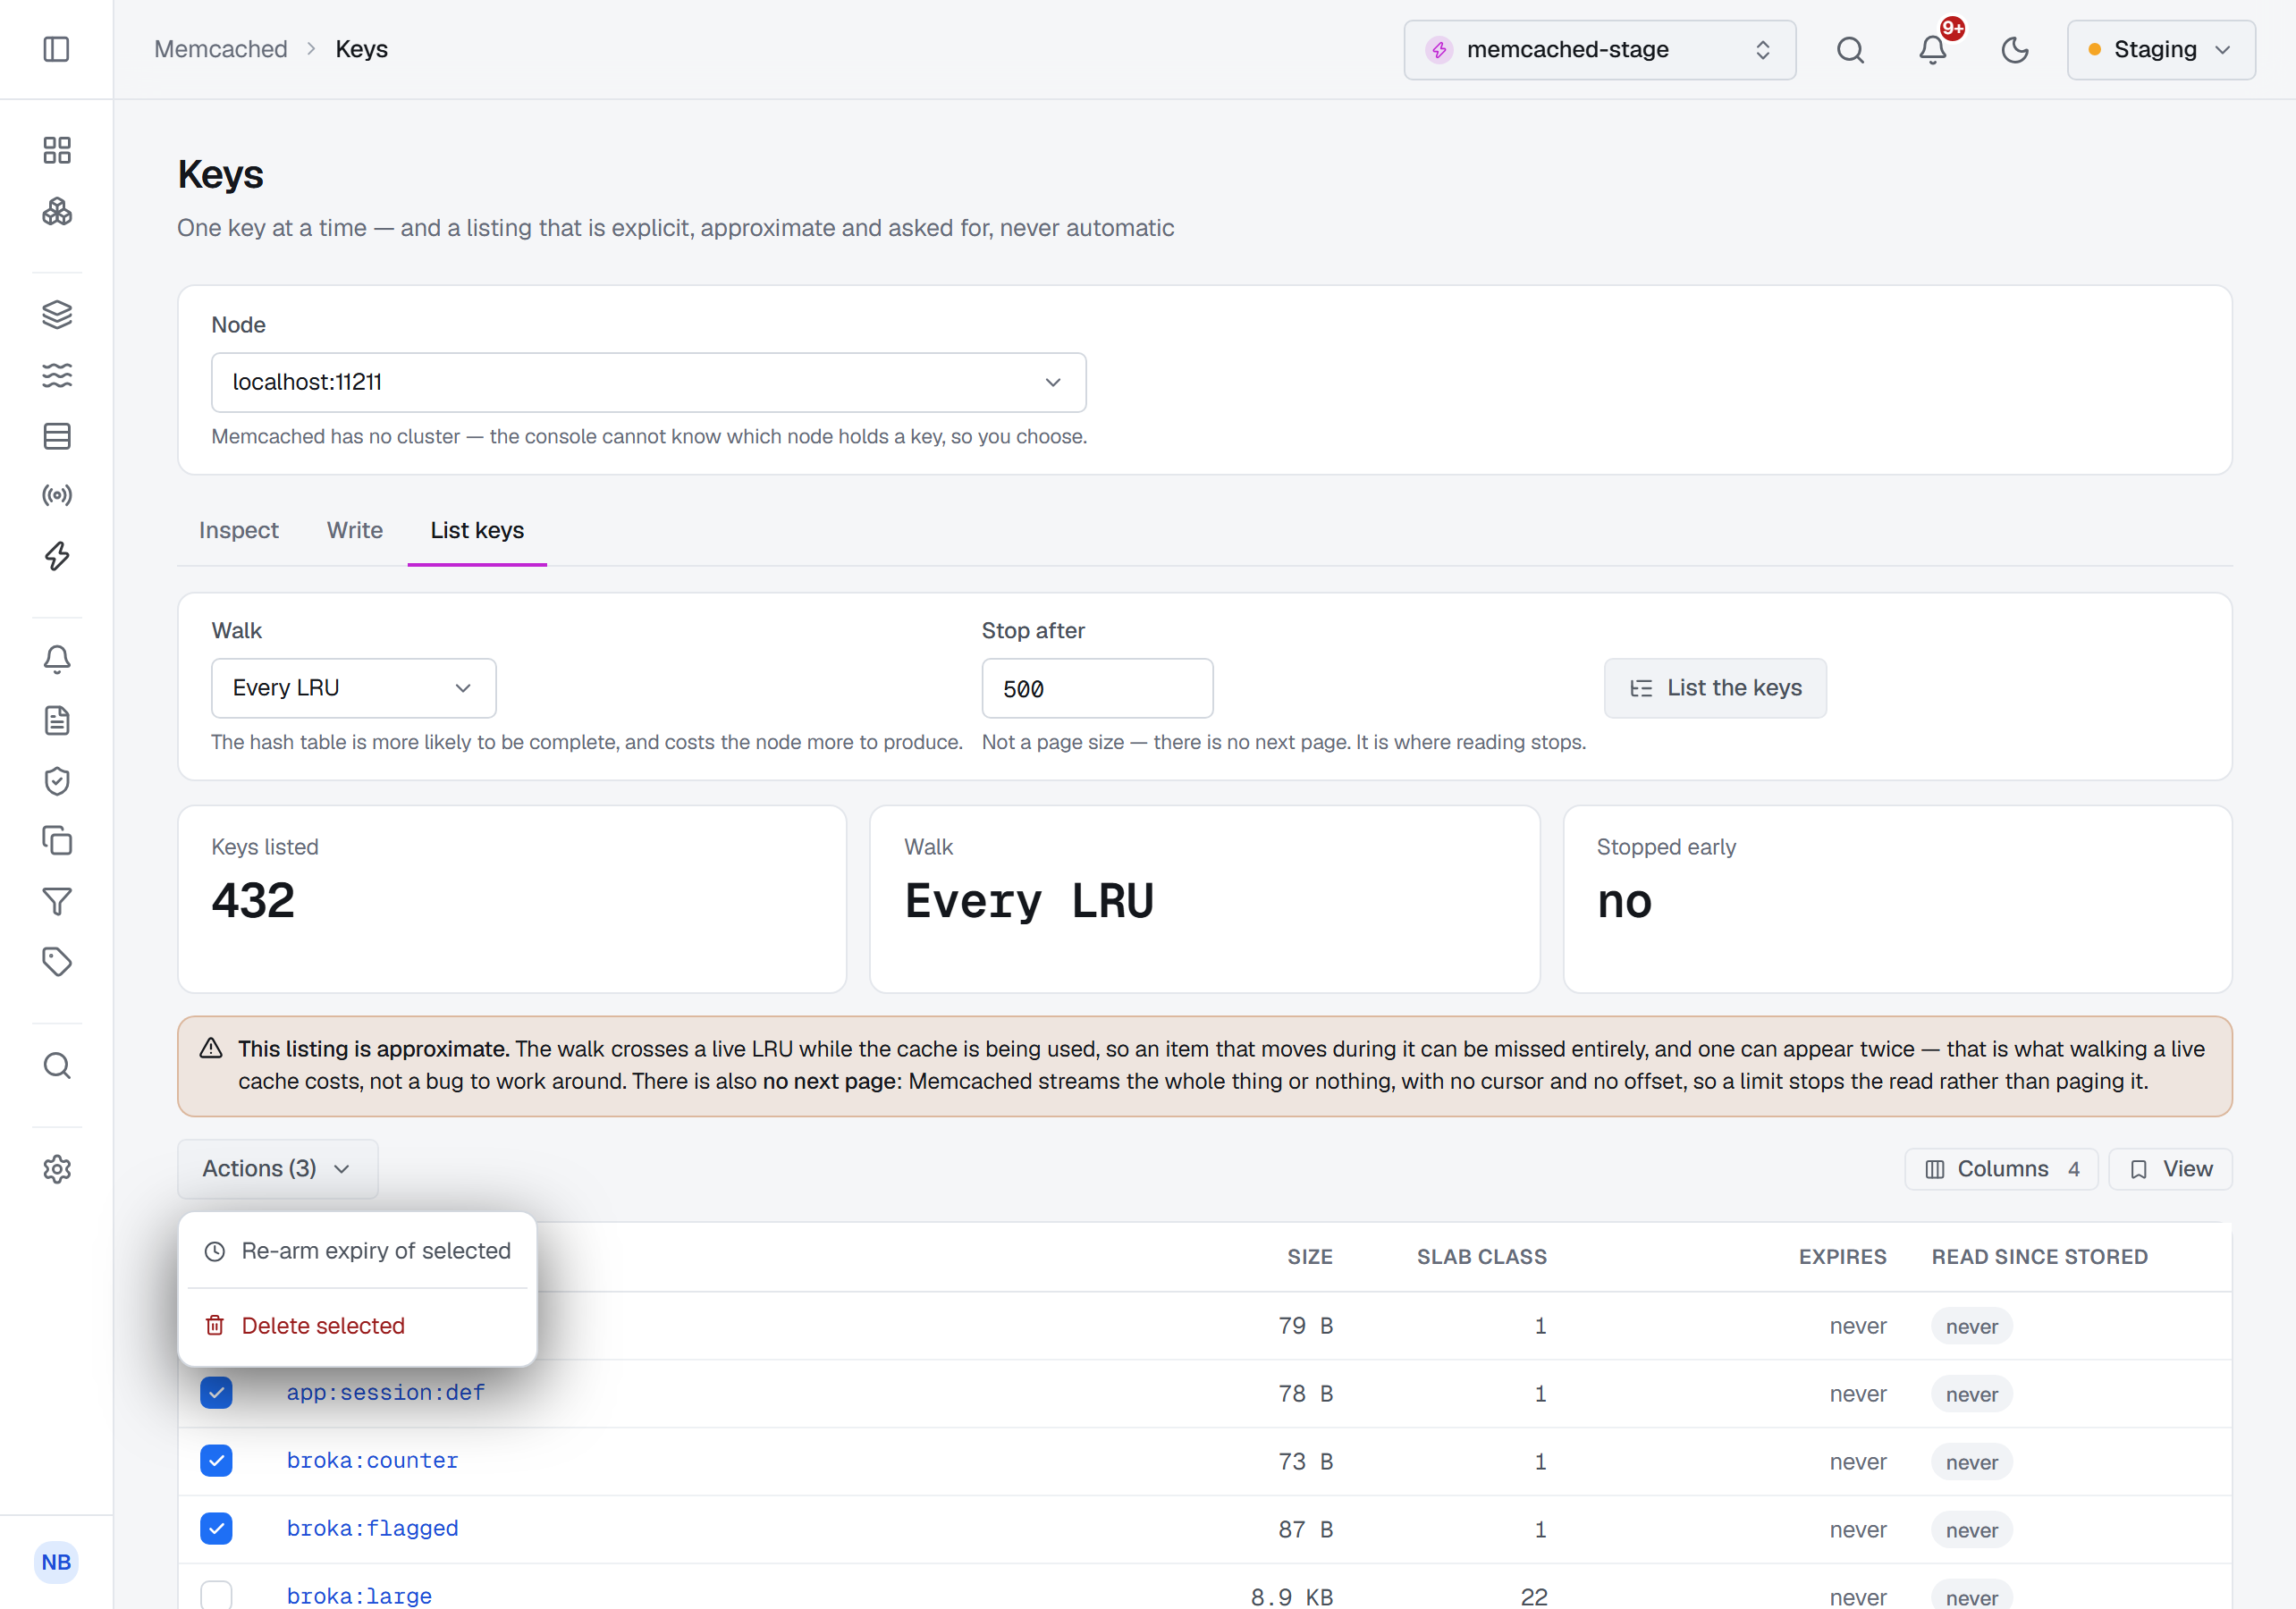This screenshot has width=2296, height=1609.
Task: Open the settings gear icon in sidebar
Action: [57, 1169]
